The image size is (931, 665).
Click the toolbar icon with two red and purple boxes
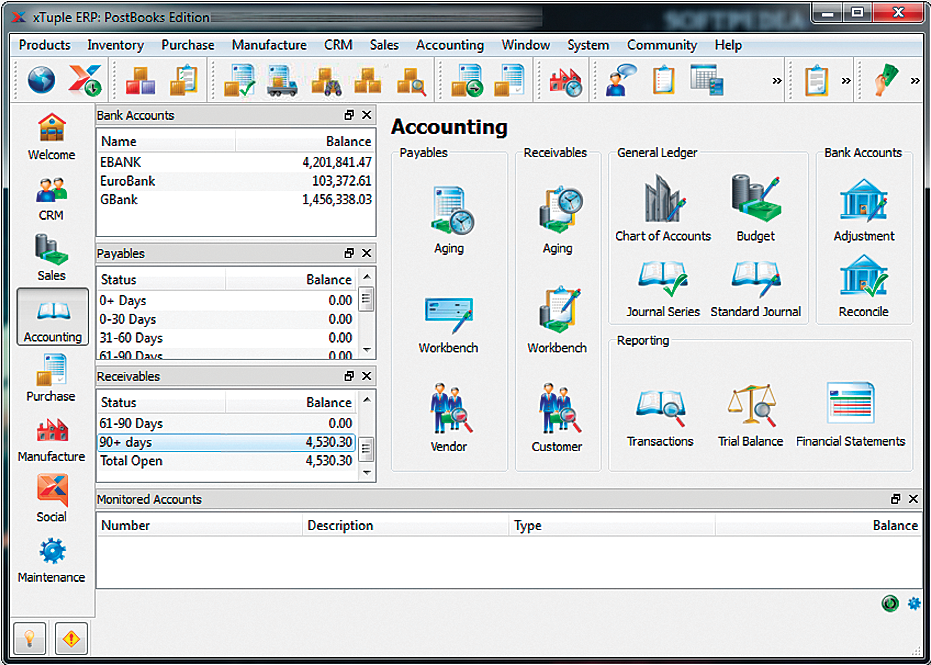click(141, 80)
